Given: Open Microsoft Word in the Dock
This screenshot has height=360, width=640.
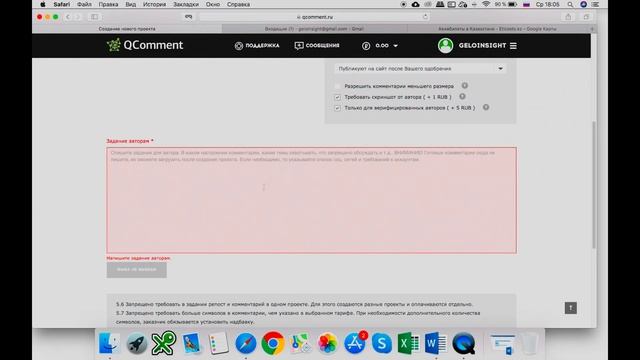Looking at the screenshot, I should point(436,343).
